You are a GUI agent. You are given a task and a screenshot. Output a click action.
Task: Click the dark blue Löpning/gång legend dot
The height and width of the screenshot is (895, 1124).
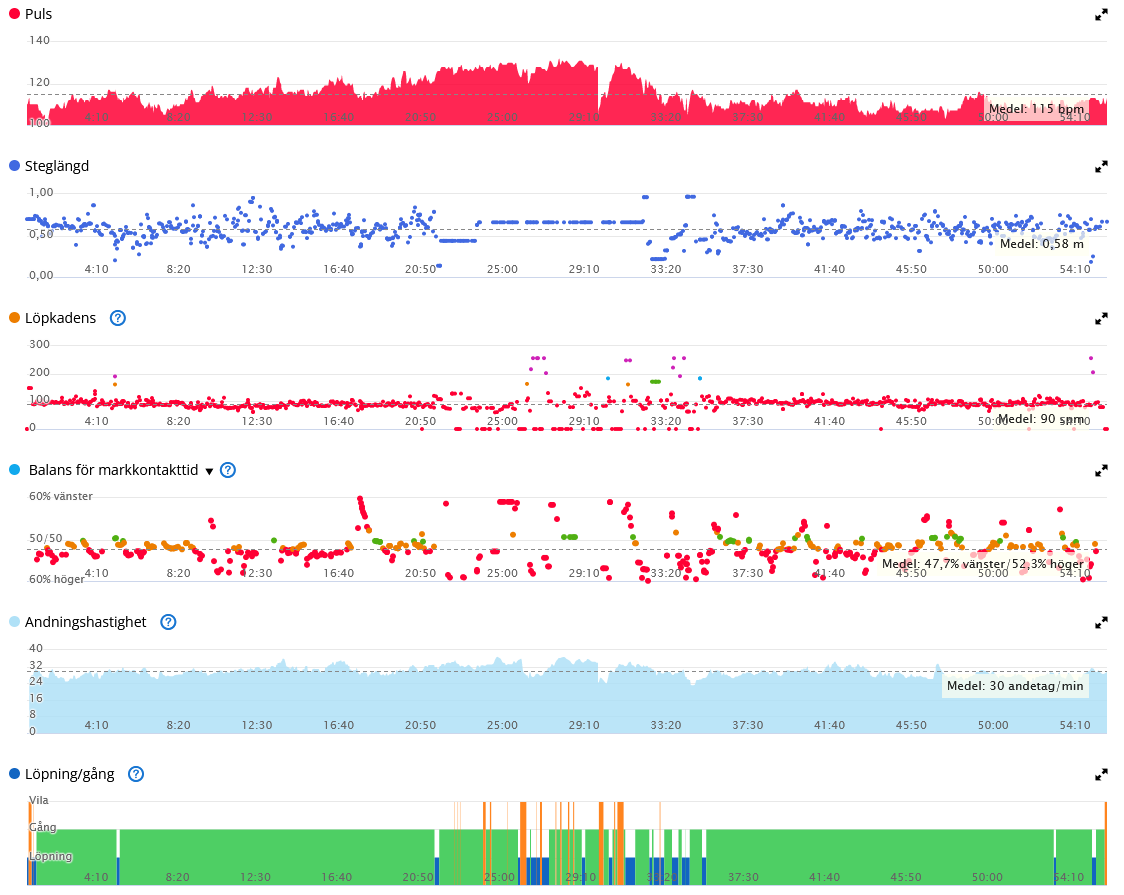click(x=14, y=773)
